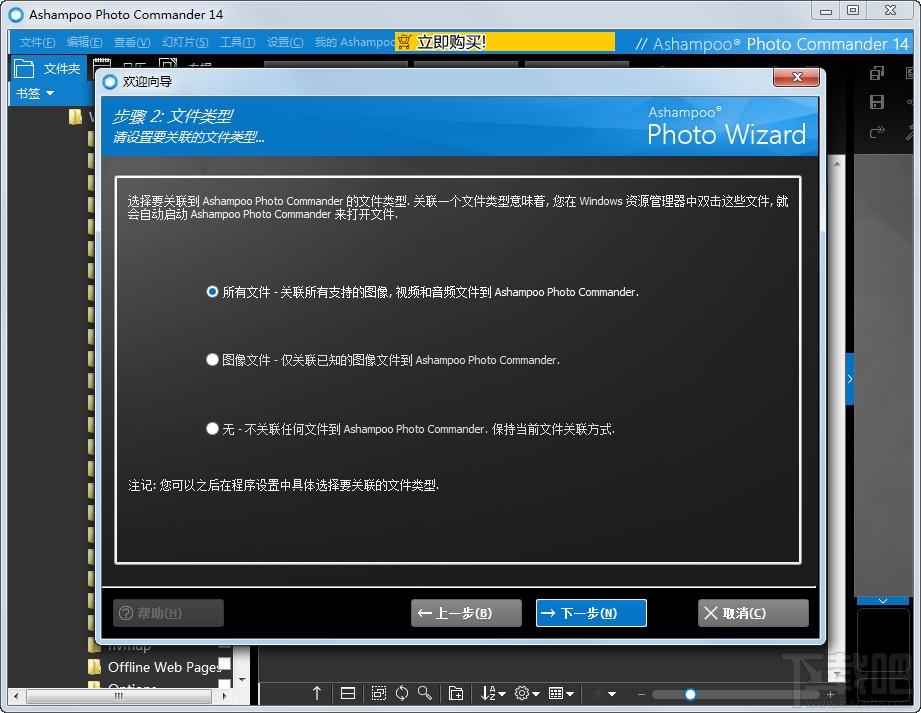921x713 pixels.
Task: Open the A-Z sort order dropdown
Action: pyautogui.click(x=493, y=694)
